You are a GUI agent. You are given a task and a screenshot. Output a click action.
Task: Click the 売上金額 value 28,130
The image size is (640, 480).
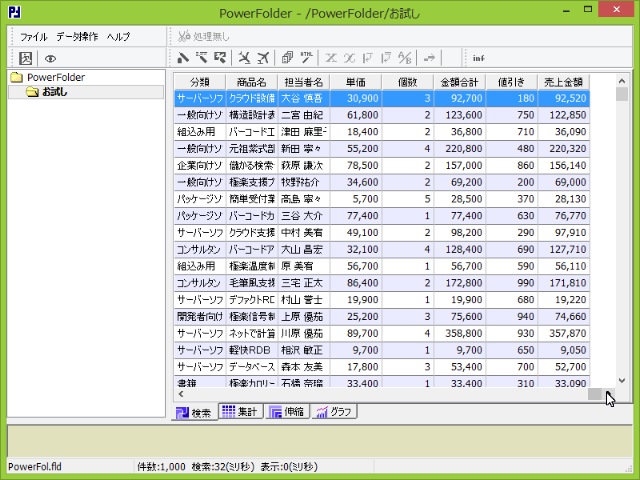tap(563, 199)
